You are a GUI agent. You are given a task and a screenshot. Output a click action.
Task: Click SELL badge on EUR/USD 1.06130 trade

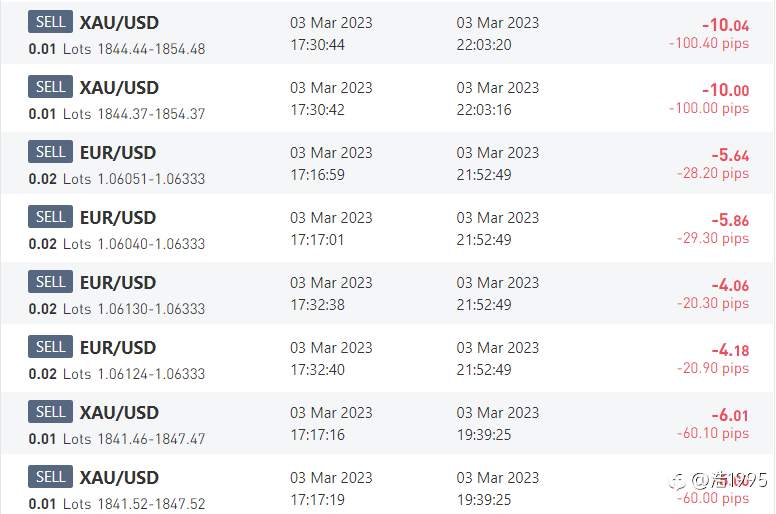click(x=50, y=281)
